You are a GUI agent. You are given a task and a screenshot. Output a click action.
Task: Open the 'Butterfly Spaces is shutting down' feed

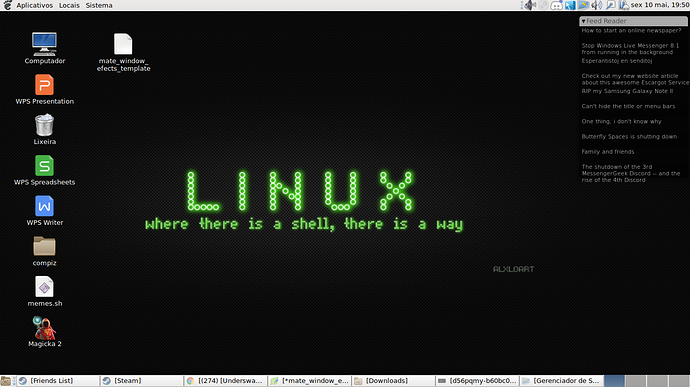coord(629,136)
